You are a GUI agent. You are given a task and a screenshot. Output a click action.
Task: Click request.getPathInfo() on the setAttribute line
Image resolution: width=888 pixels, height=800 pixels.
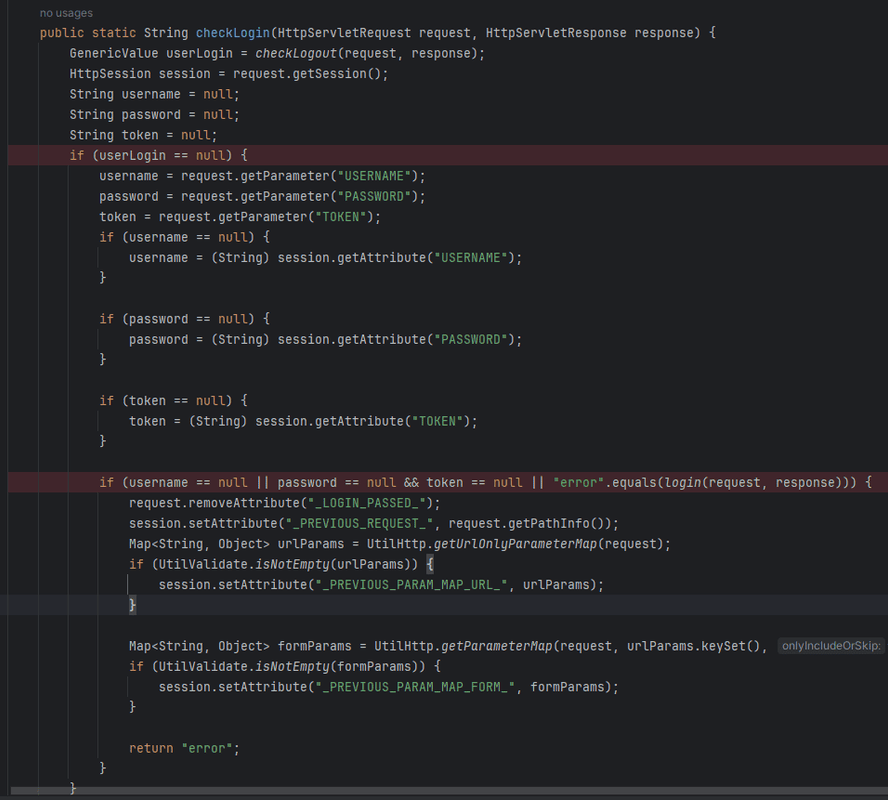[x=530, y=523]
